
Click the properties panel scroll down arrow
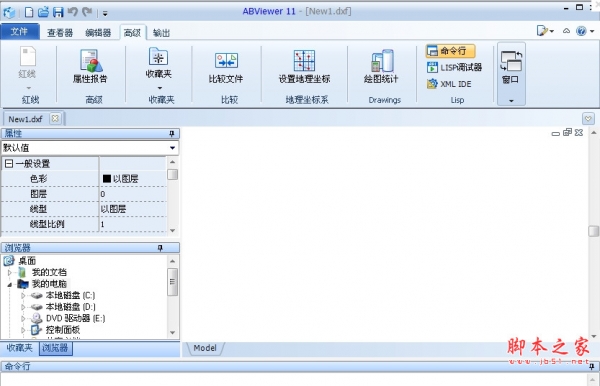pos(173,230)
